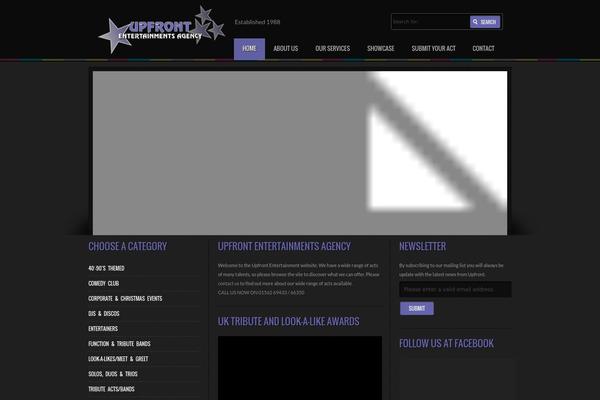Select the 40-90's Themed category
This screenshot has width=600, height=400.
pyautogui.click(x=106, y=268)
